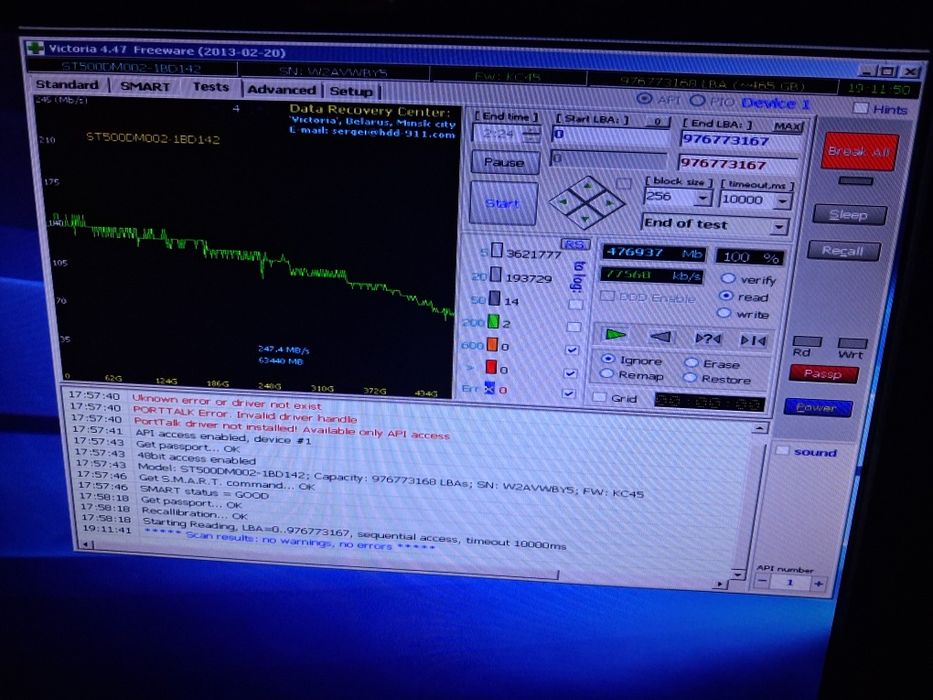
Task: Click the Start LBA input field
Action: coord(610,135)
